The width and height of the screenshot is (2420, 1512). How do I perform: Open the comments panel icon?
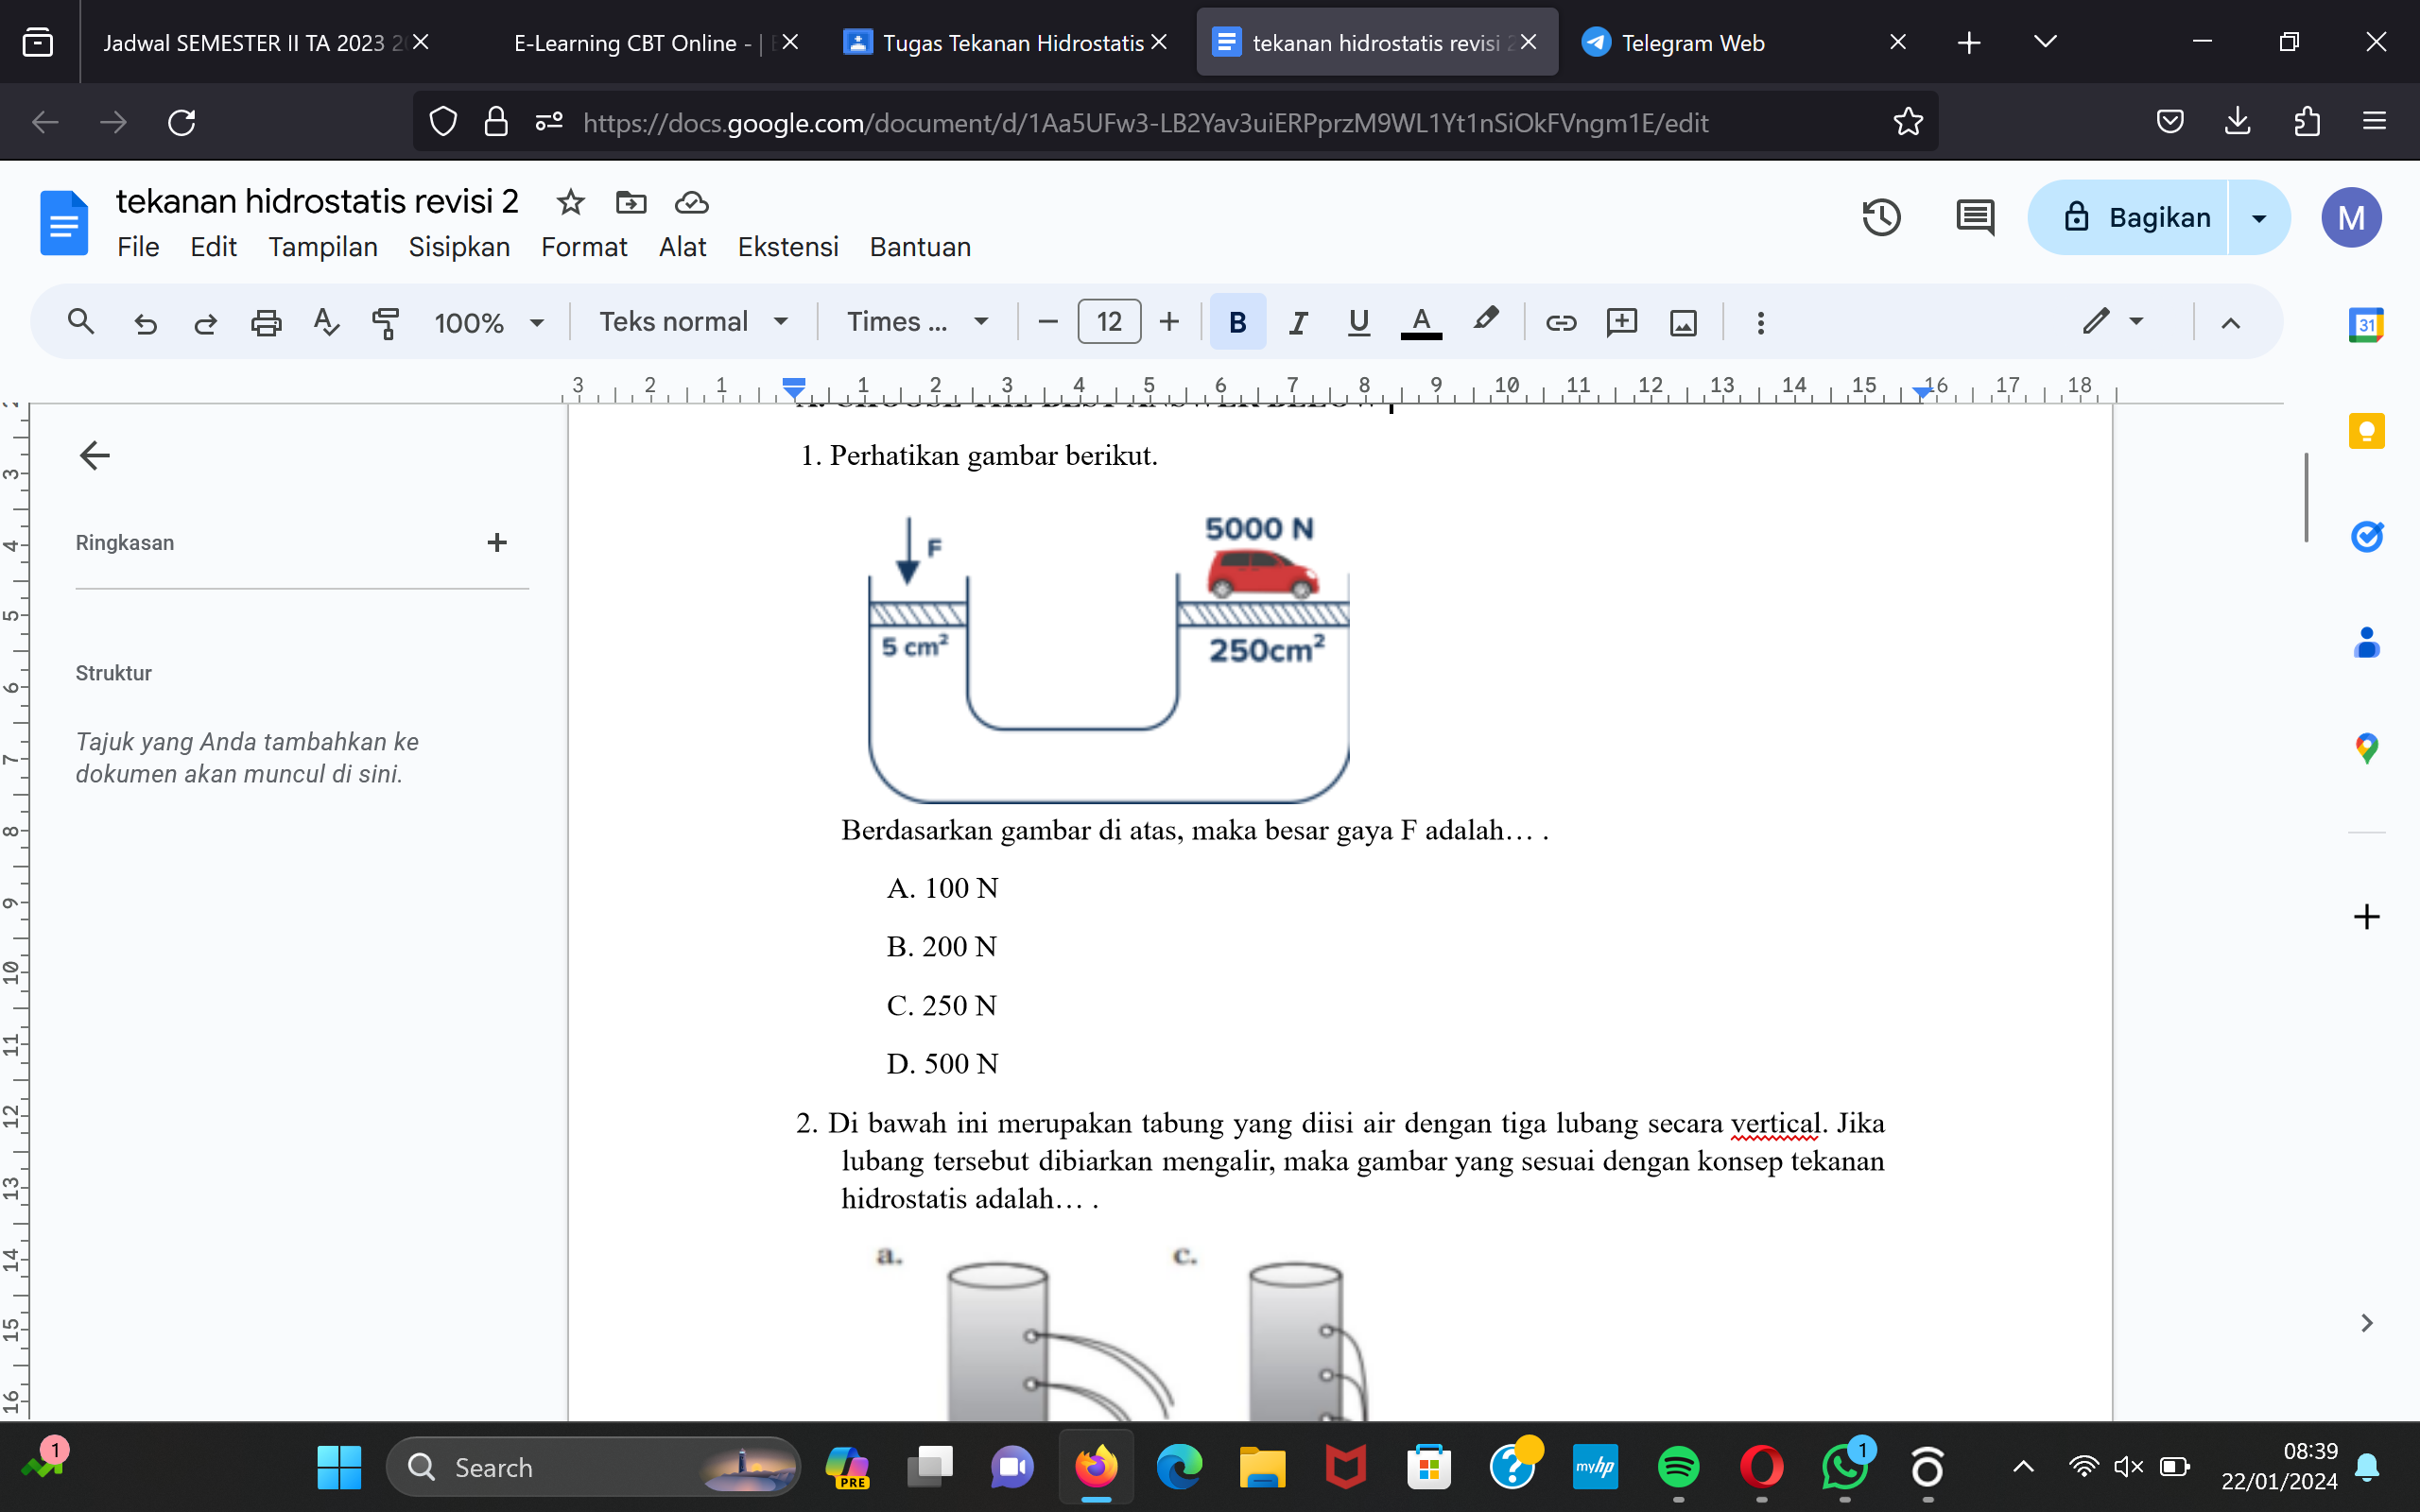[1974, 217]
